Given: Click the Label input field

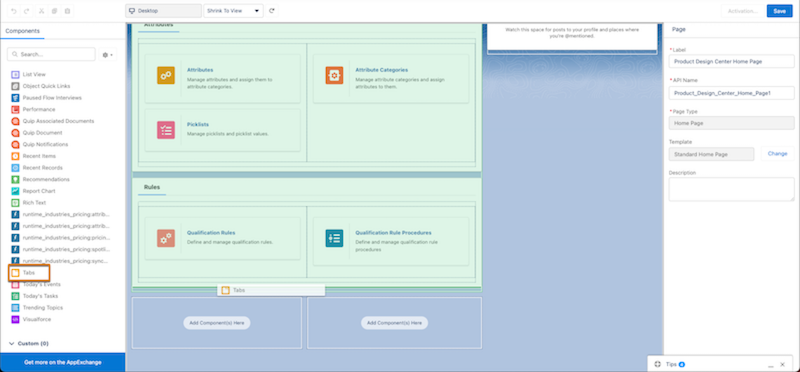Looking at the screenshot, I should 731,61.
